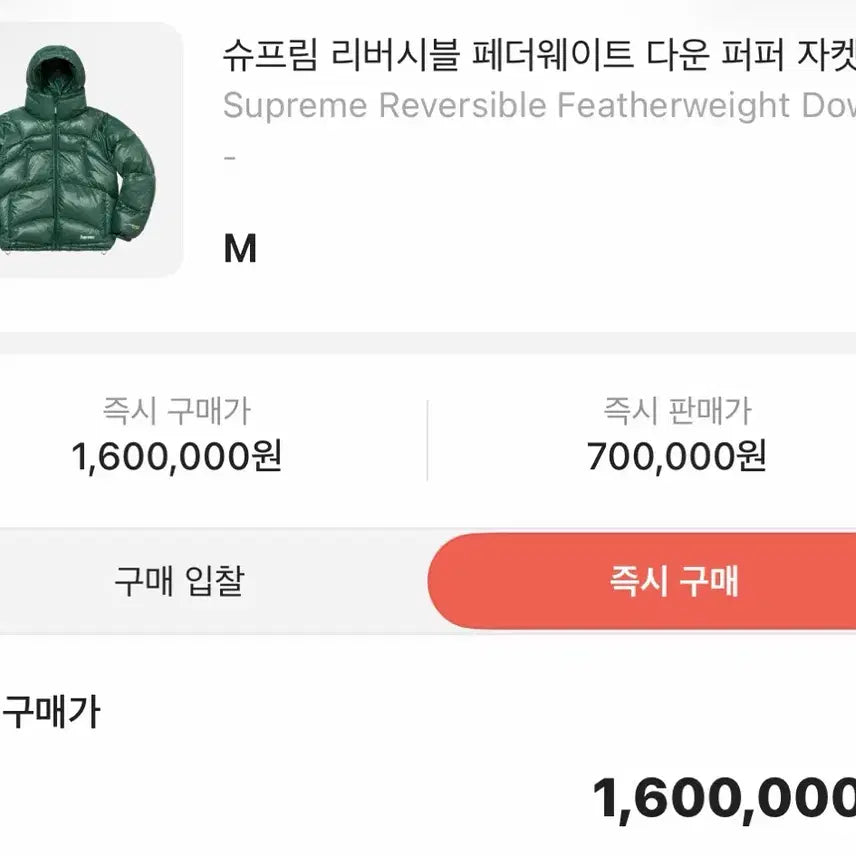Click the dash below the English product name
This screenshot has width=856, height=856.
(x=229, y=160)
